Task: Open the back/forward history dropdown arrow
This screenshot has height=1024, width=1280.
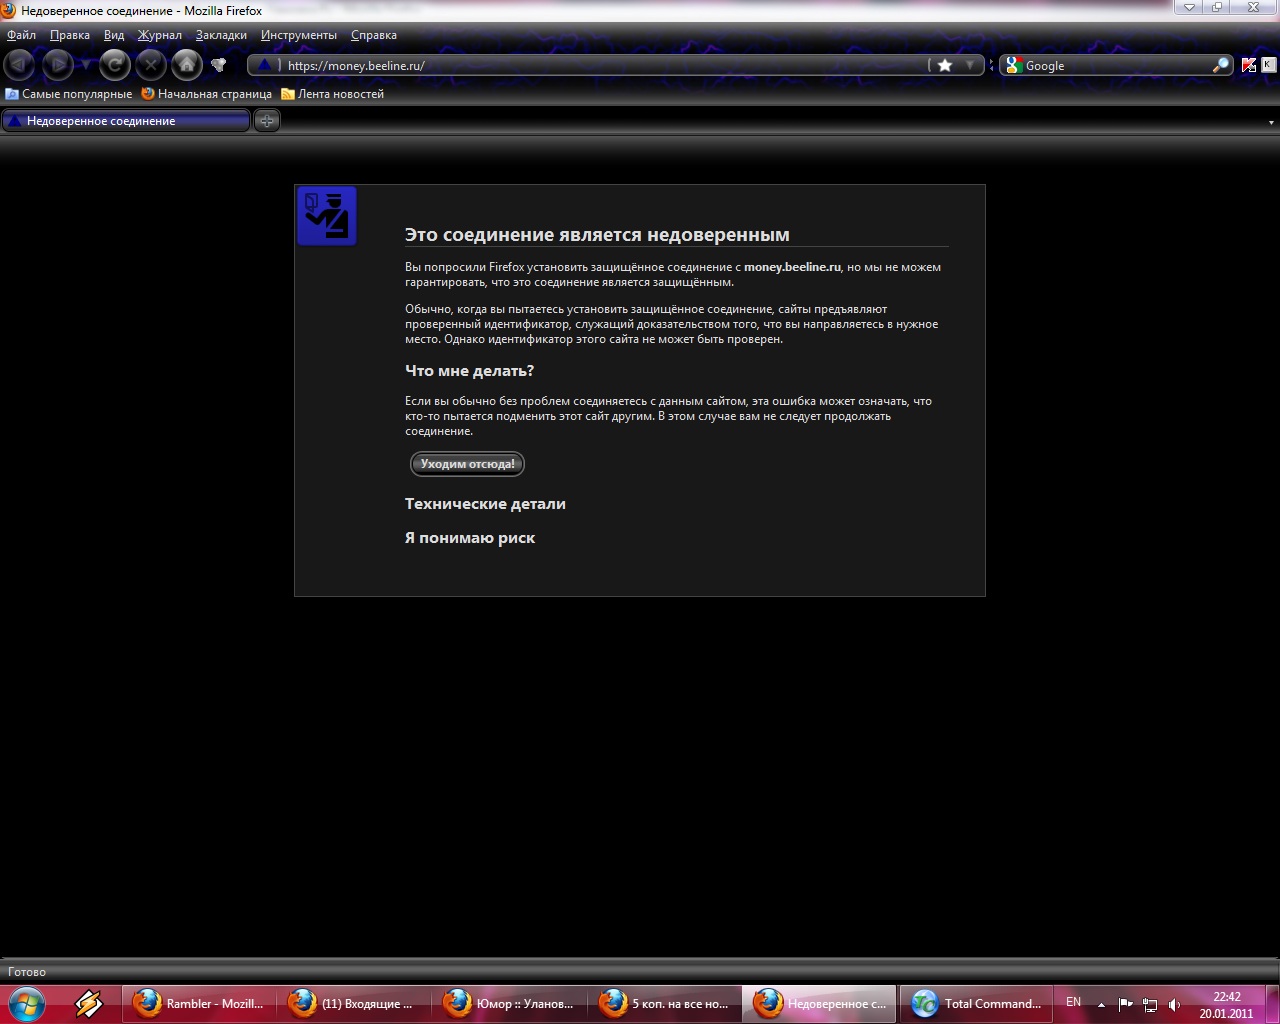Action: click(85, 66)
